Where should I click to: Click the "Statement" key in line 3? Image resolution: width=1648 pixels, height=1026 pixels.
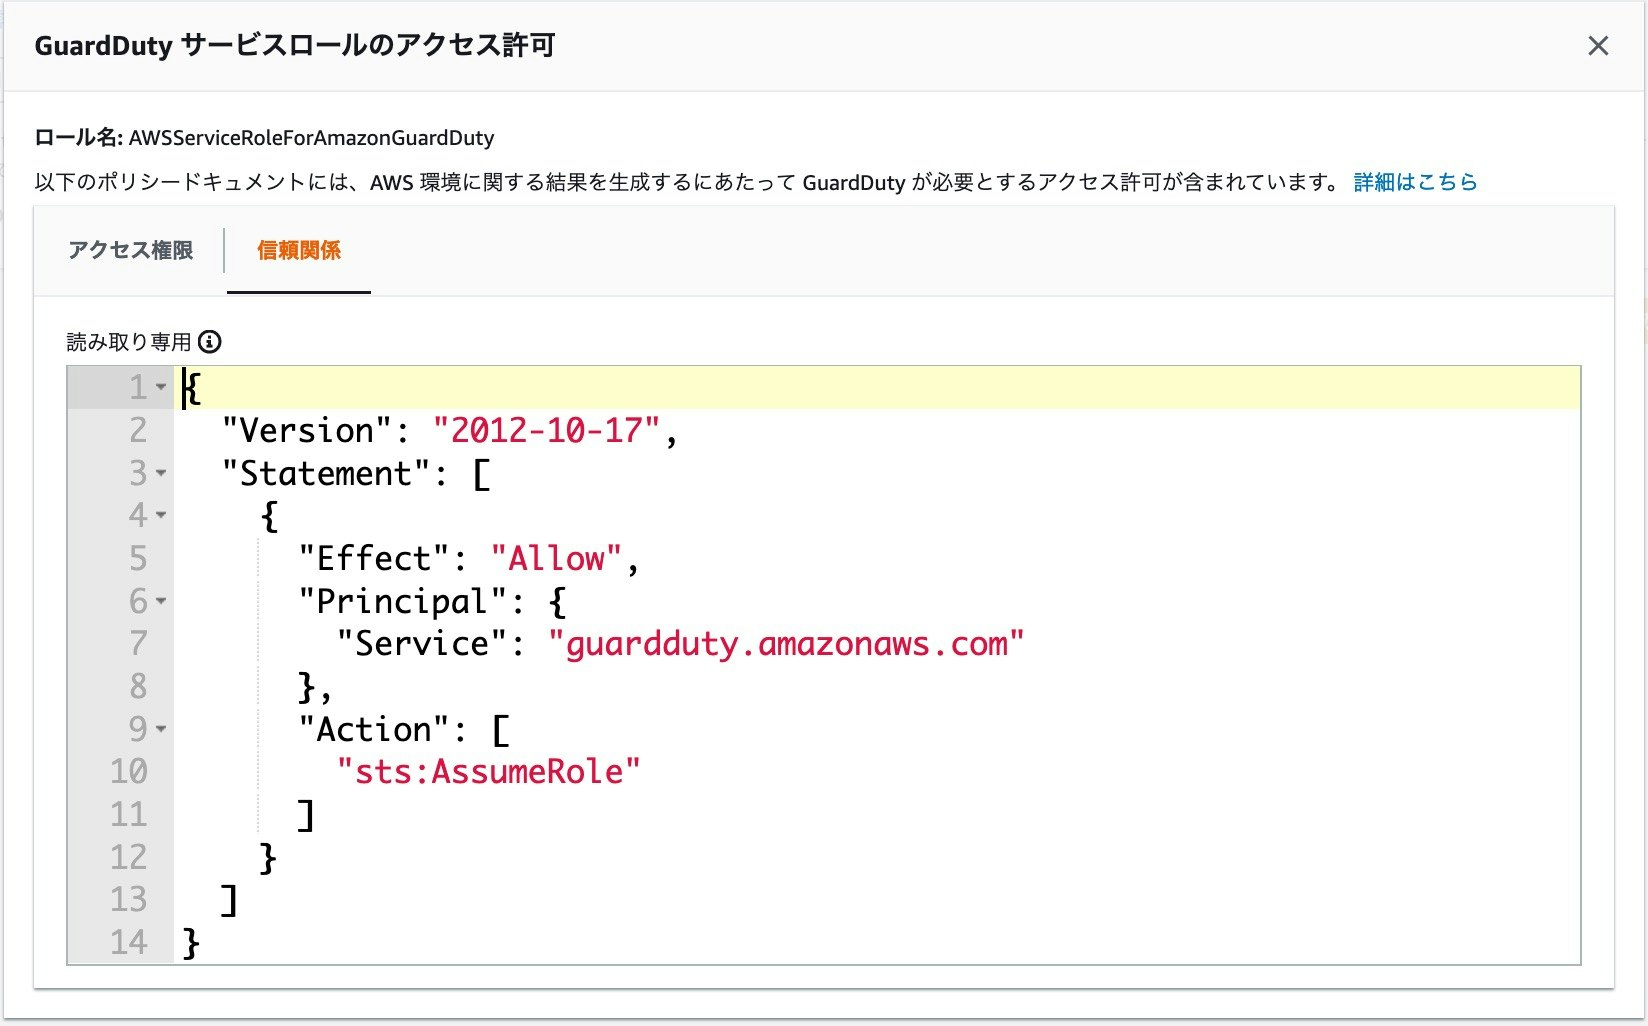[327, 473]
